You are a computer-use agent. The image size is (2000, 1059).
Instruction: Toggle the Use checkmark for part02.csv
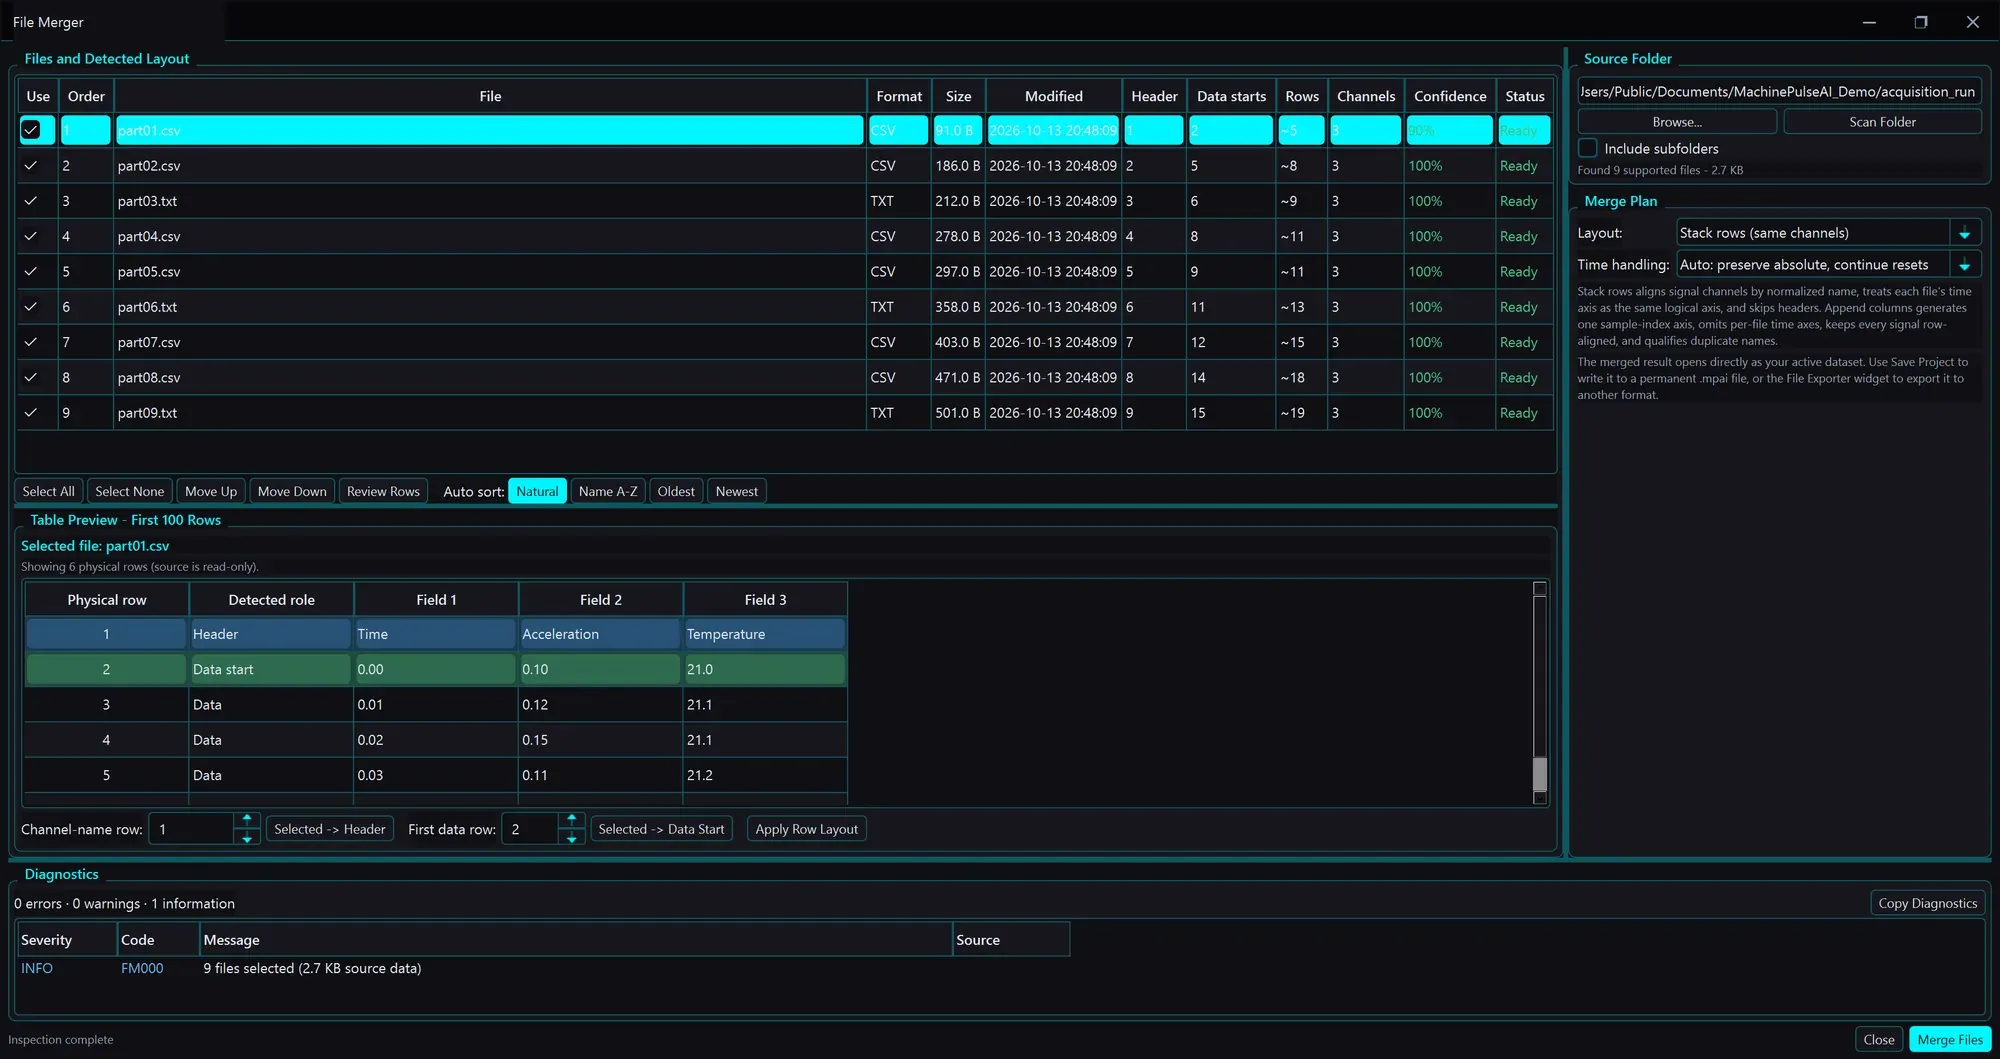pos(31,166)
